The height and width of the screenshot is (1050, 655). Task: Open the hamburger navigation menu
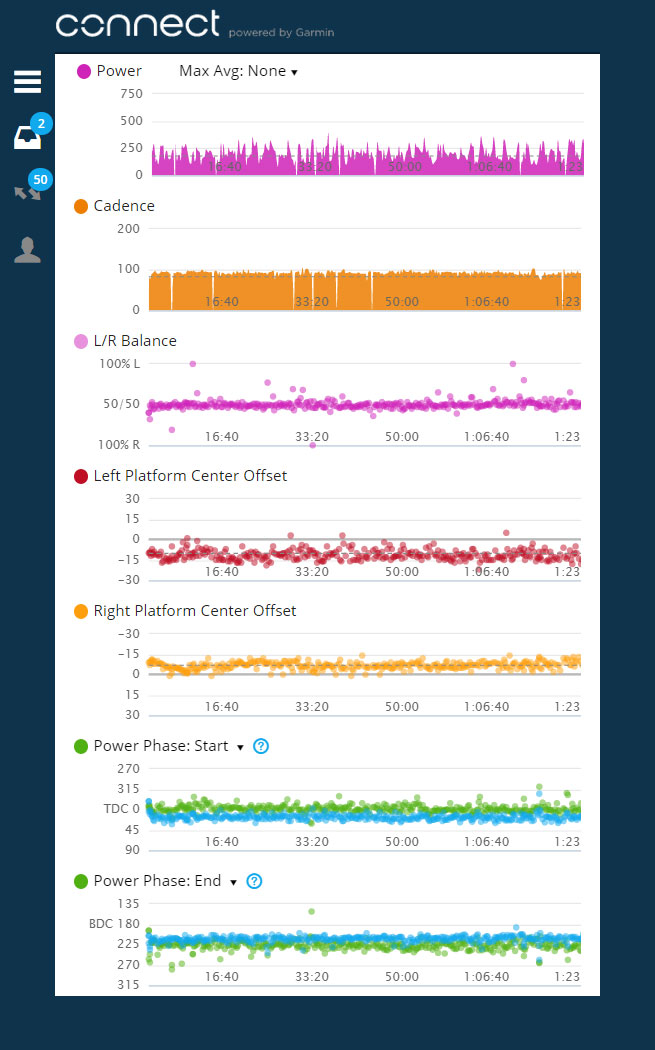tap(27, 82)
